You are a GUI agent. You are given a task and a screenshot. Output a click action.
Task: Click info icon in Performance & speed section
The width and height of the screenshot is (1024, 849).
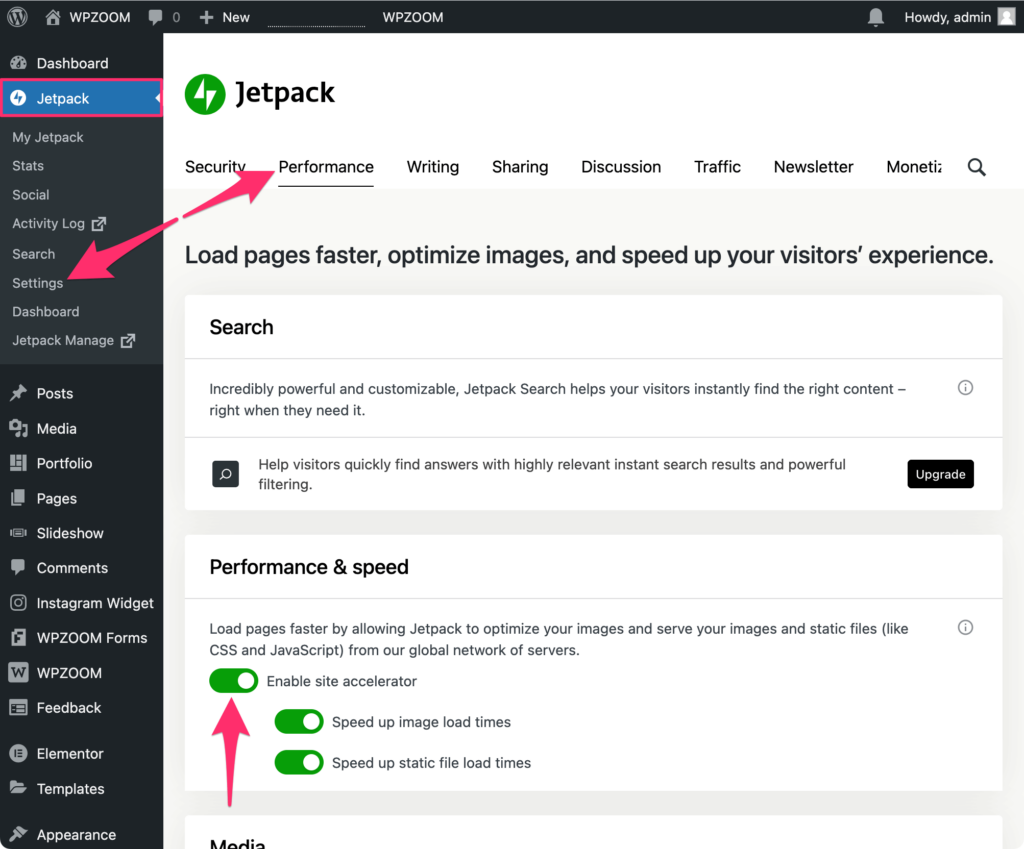click(x=965, y=628)
